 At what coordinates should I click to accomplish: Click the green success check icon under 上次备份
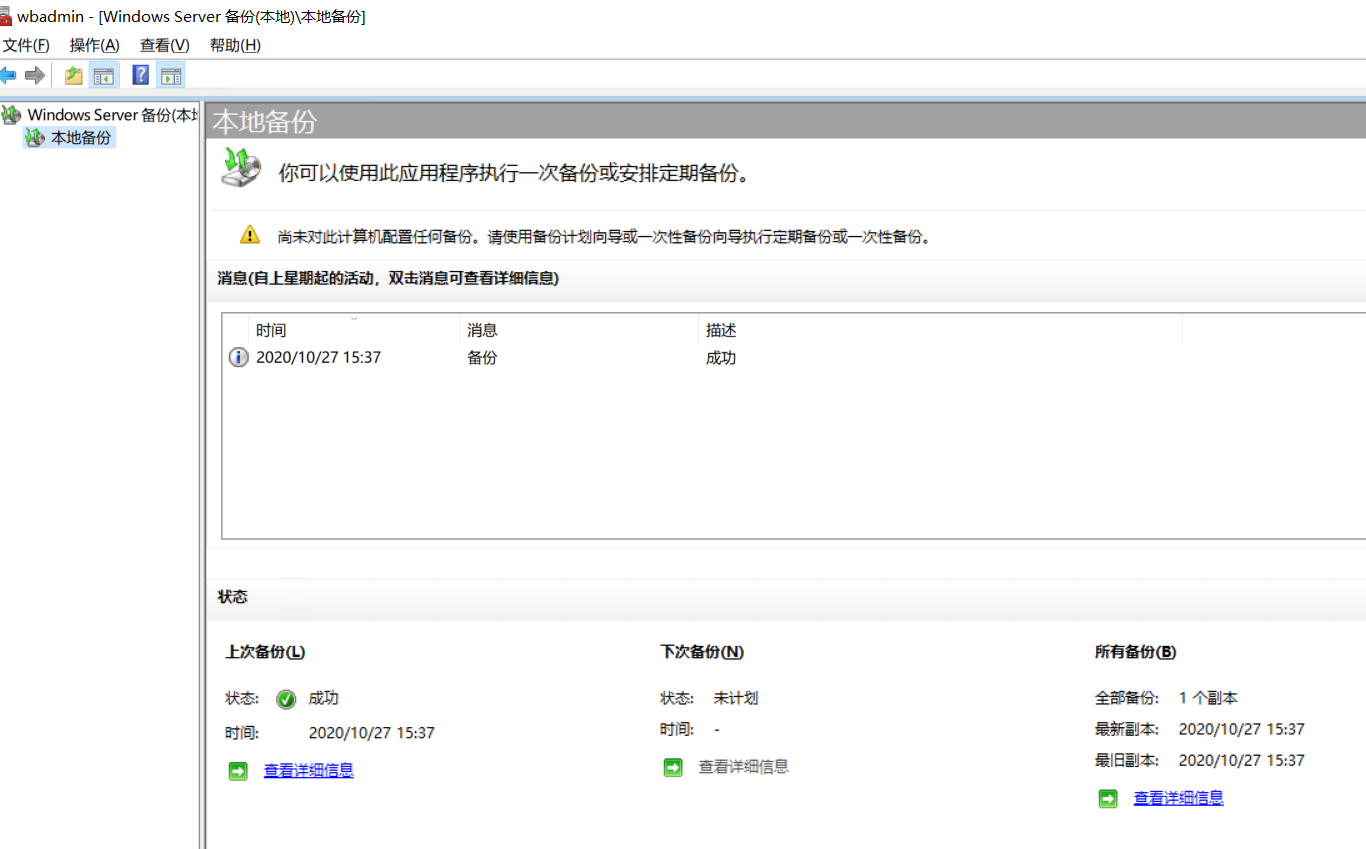[x=286, y=699]
